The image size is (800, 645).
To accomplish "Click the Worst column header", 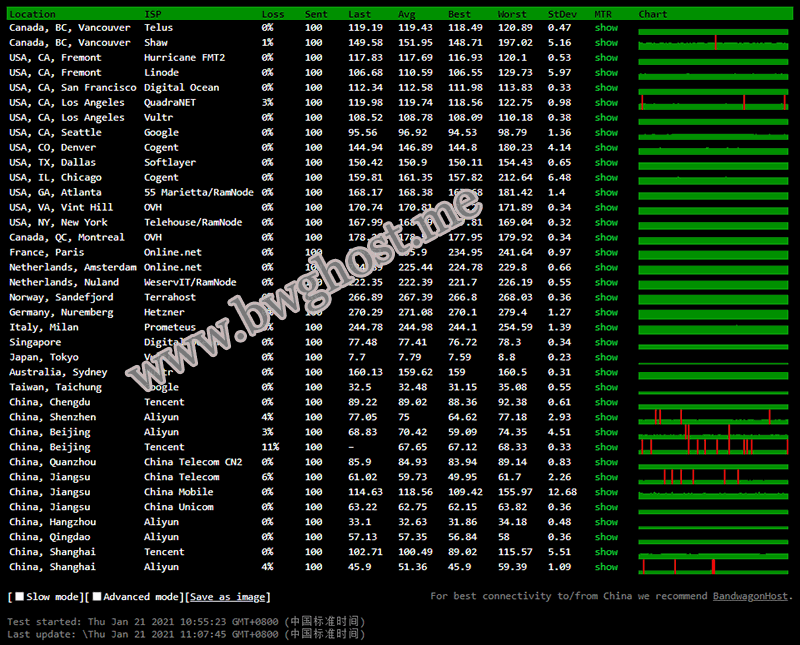I will point(512,14).
